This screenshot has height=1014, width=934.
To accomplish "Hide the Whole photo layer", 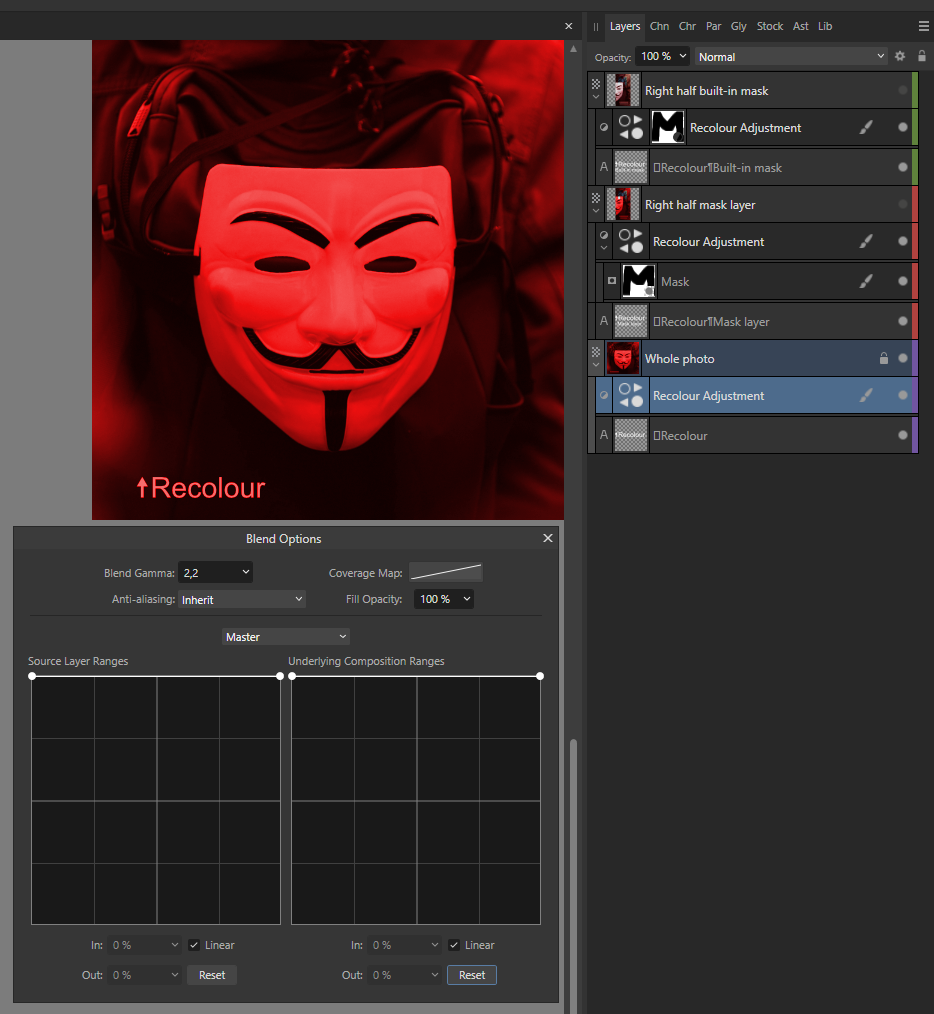I will click(x=903, y=358).
